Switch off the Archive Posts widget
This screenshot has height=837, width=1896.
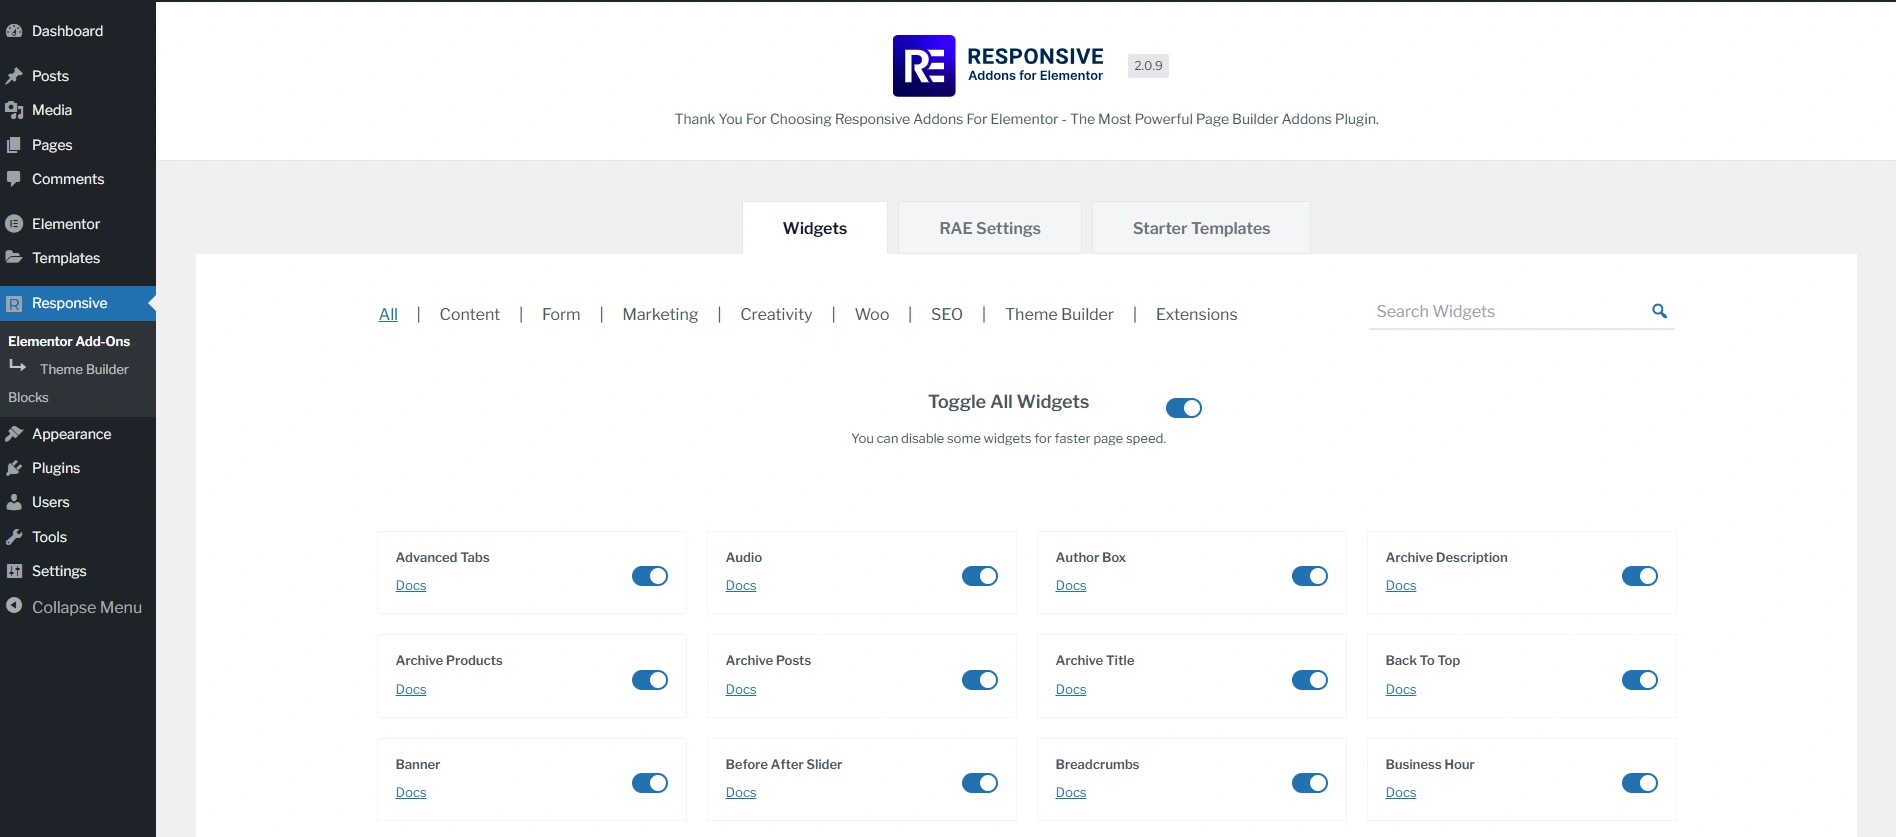[980, 680]
